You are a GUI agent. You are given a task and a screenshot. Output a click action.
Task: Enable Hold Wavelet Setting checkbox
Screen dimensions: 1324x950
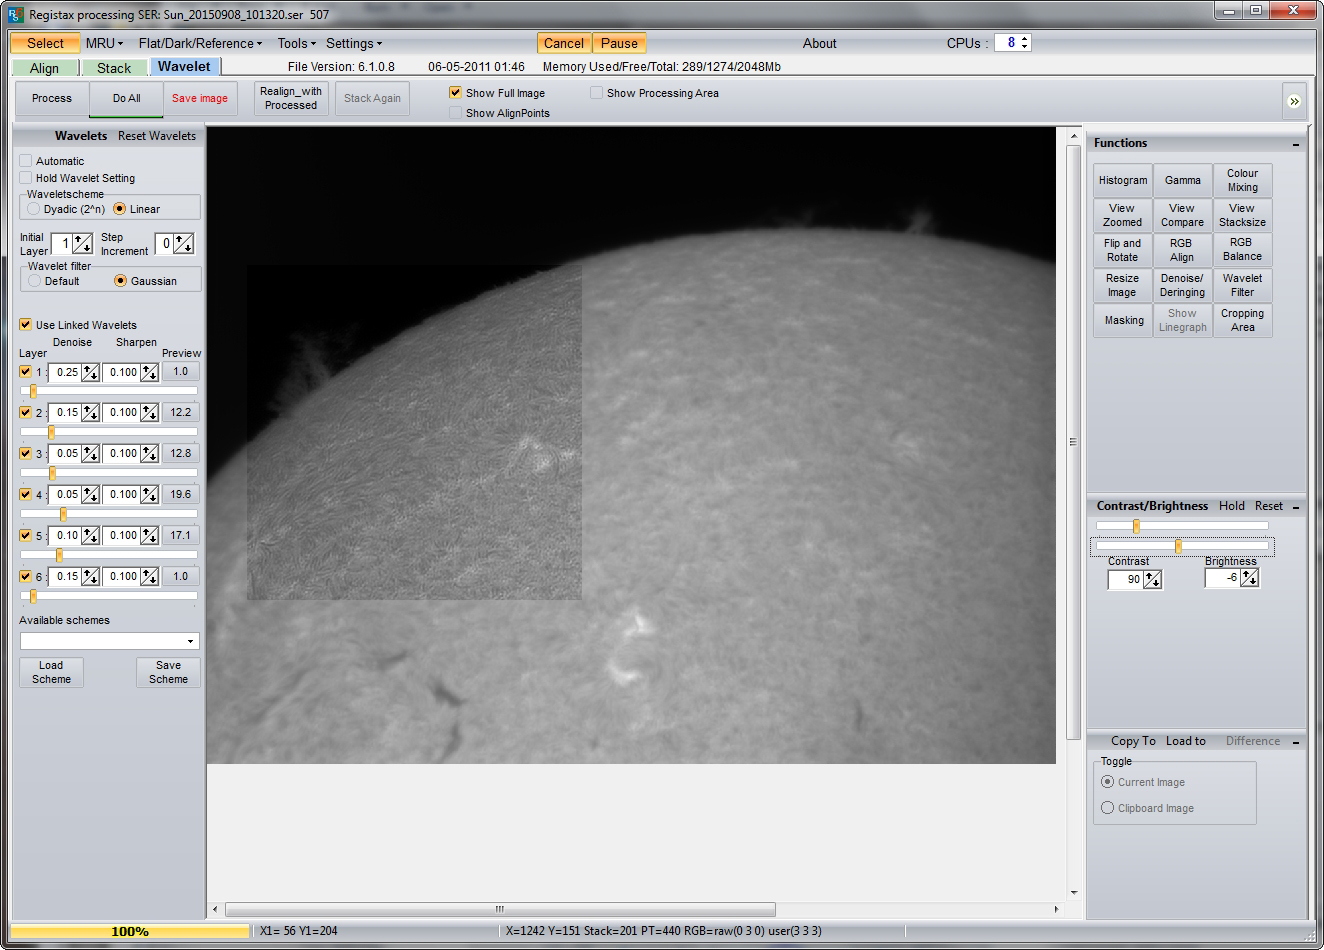pos(26,178)
